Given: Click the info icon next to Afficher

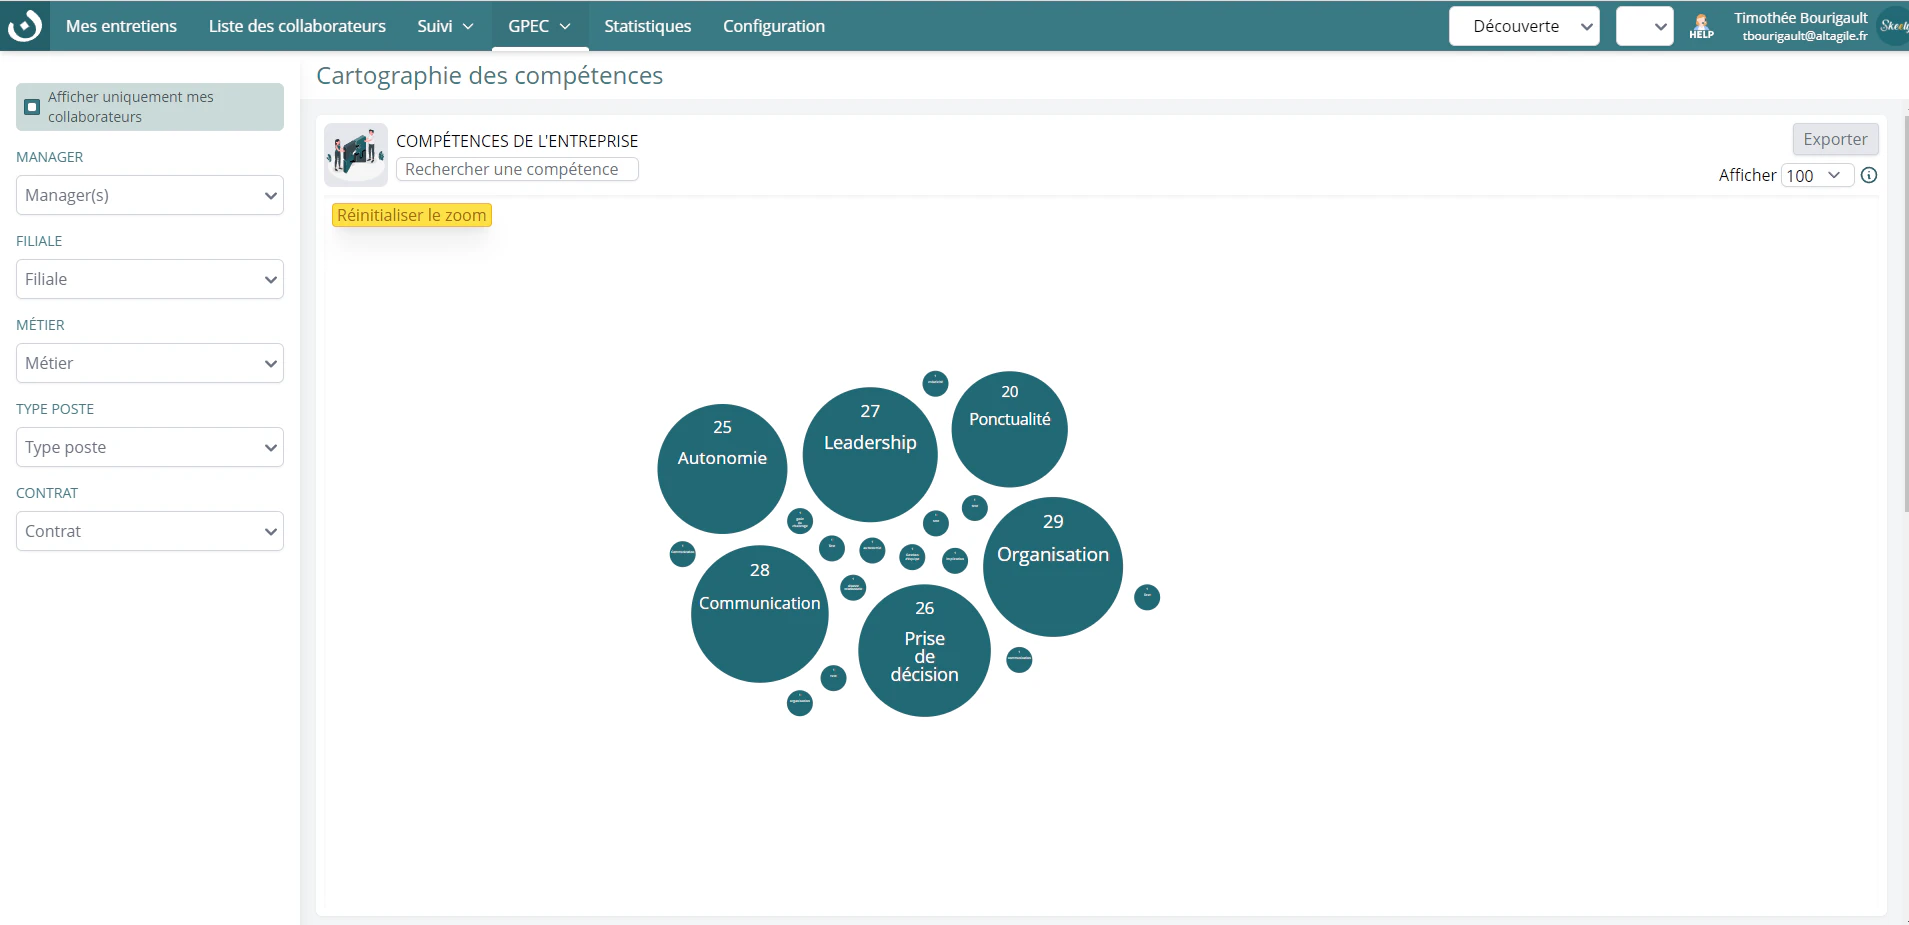Looking at the screenshot, I should tap(1869, 175).
